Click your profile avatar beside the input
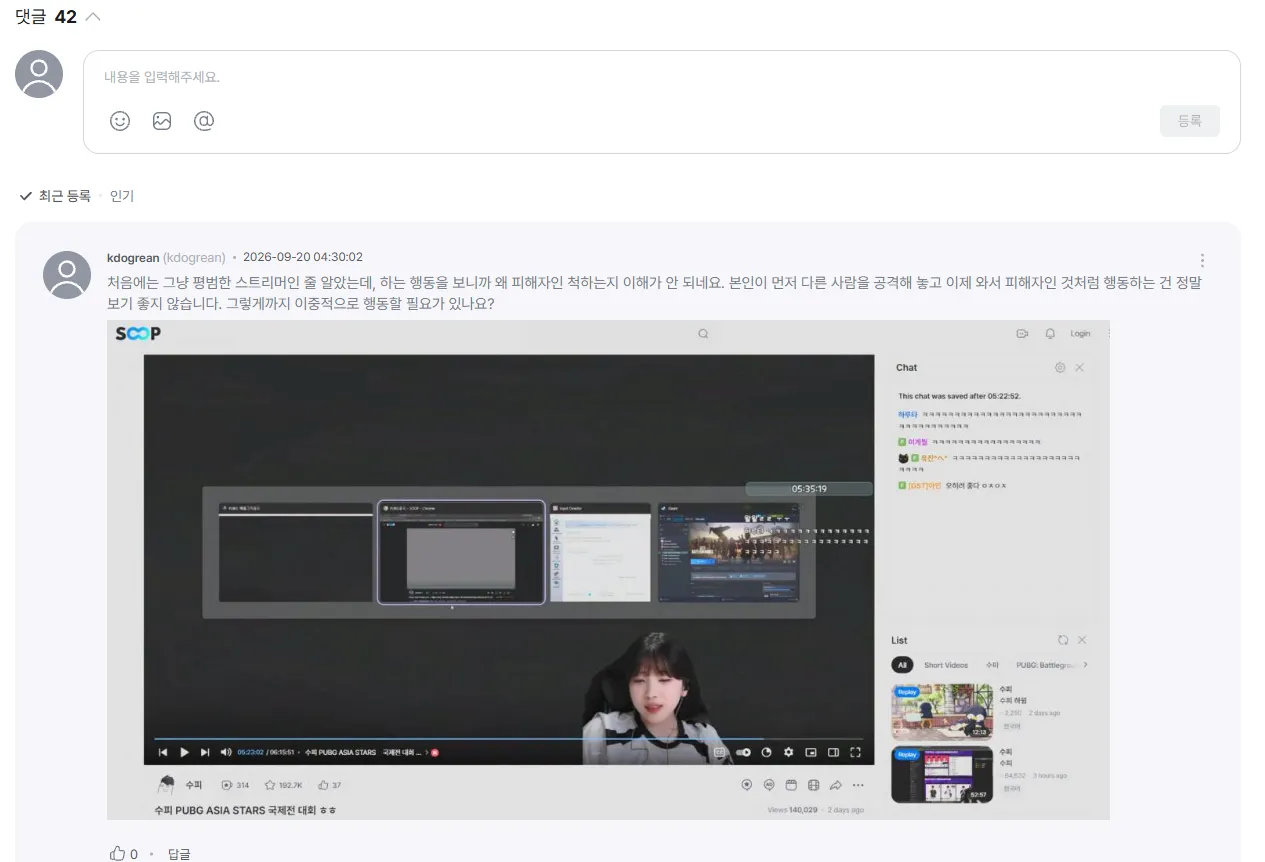The height and width of the screenshot is (862, 1265). 39,74
